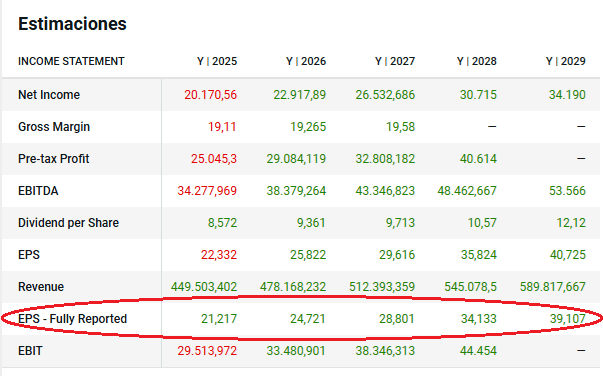Select EPS Fully Reported value 24,721
Image resolution: width=603 pixels, height=376 pixels.
(x=307, y=319)
